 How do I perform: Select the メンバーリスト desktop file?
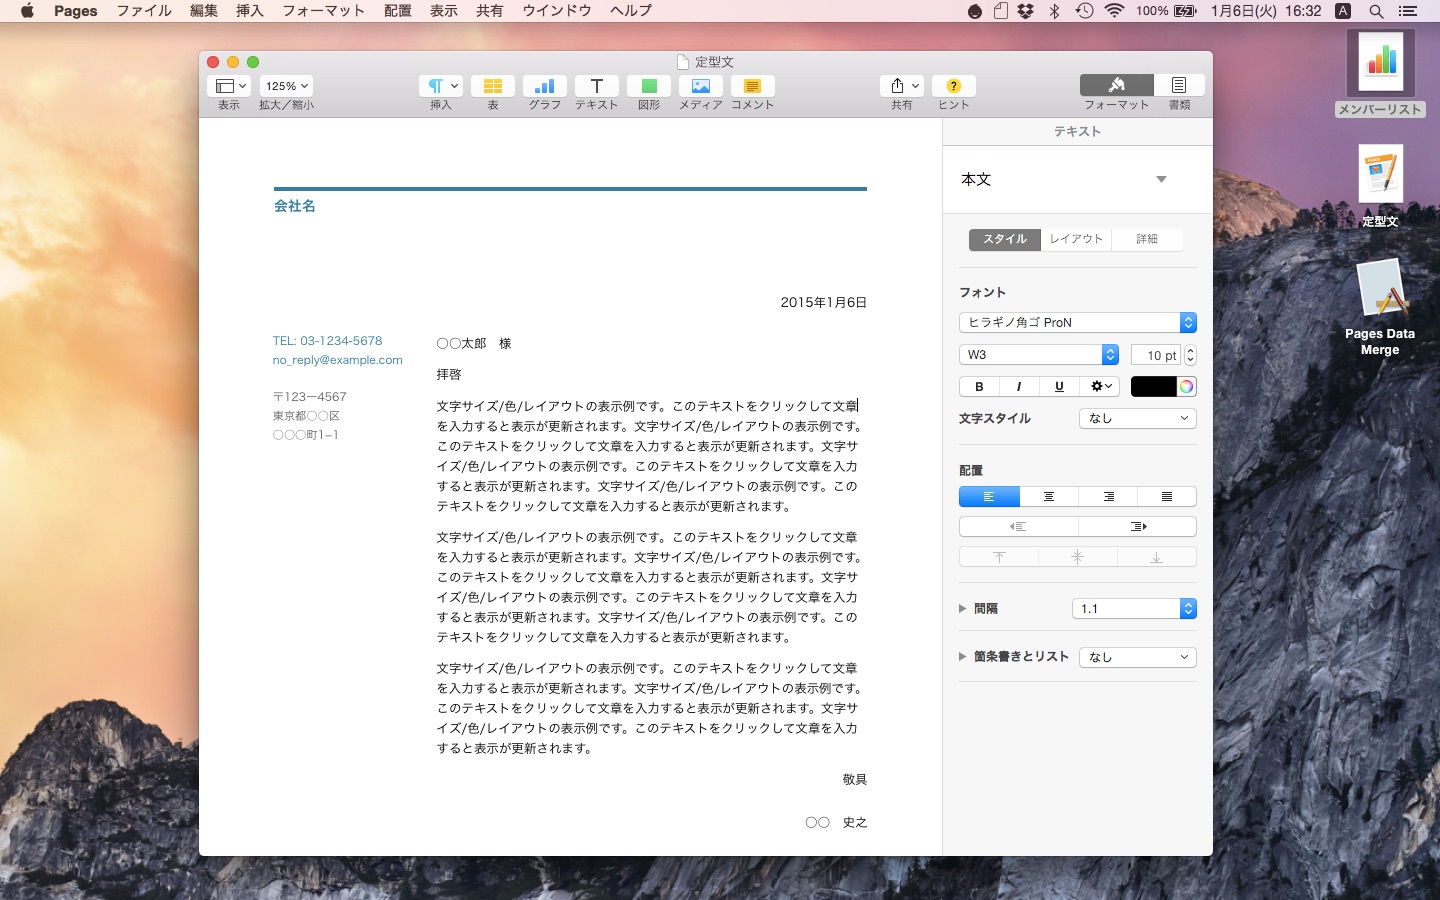point(1380,72)
